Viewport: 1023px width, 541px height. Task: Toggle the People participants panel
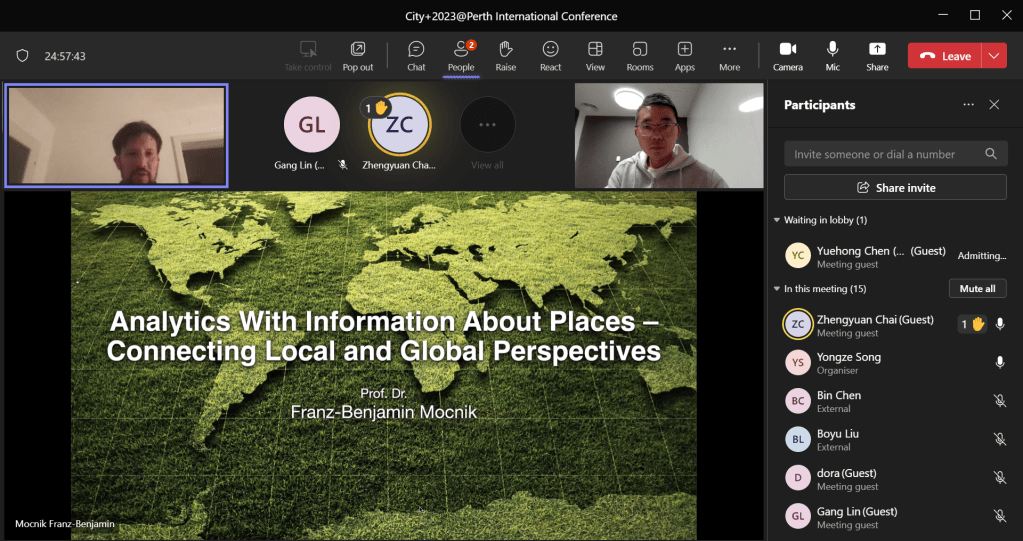[461, 56]
